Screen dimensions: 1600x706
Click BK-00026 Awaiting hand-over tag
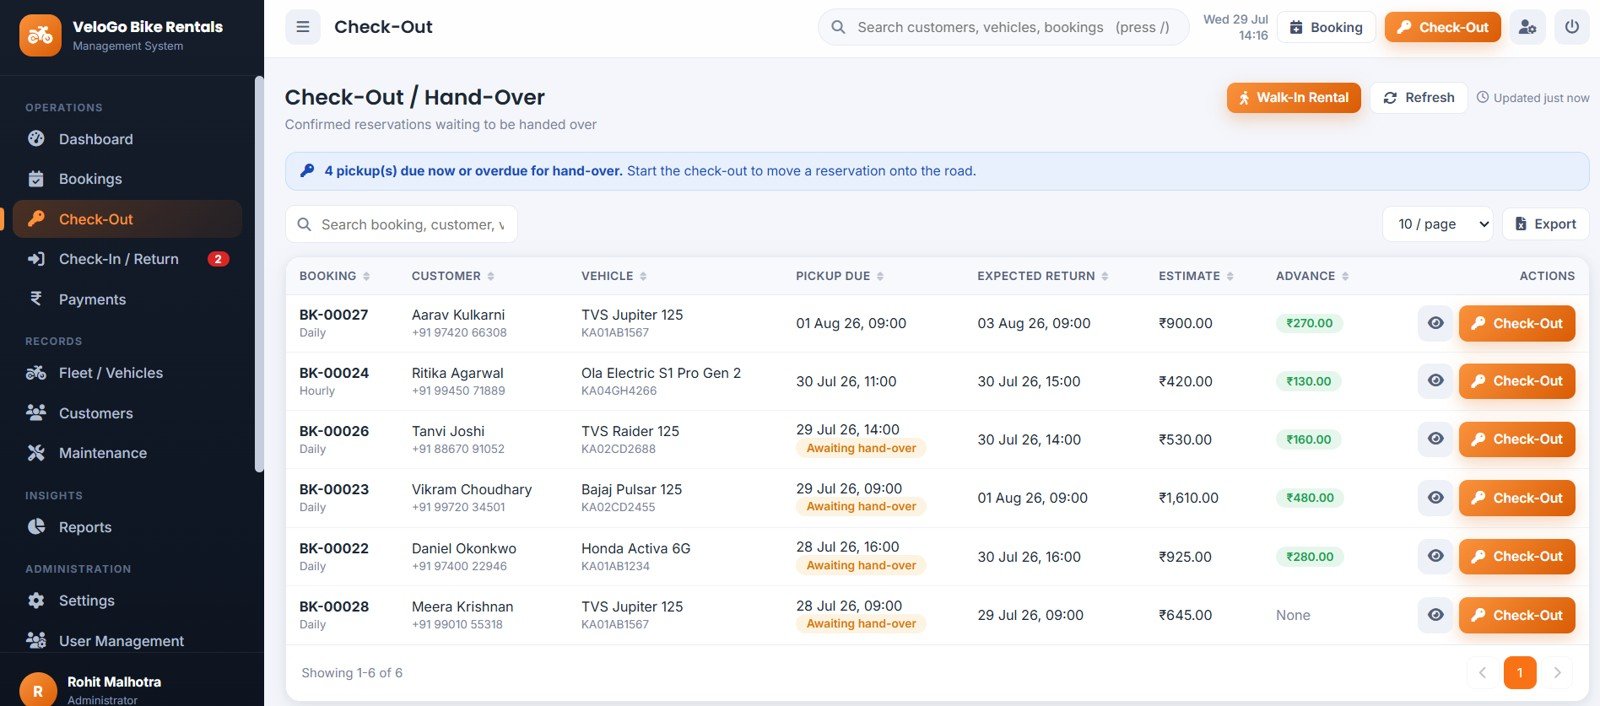[861, 449]
